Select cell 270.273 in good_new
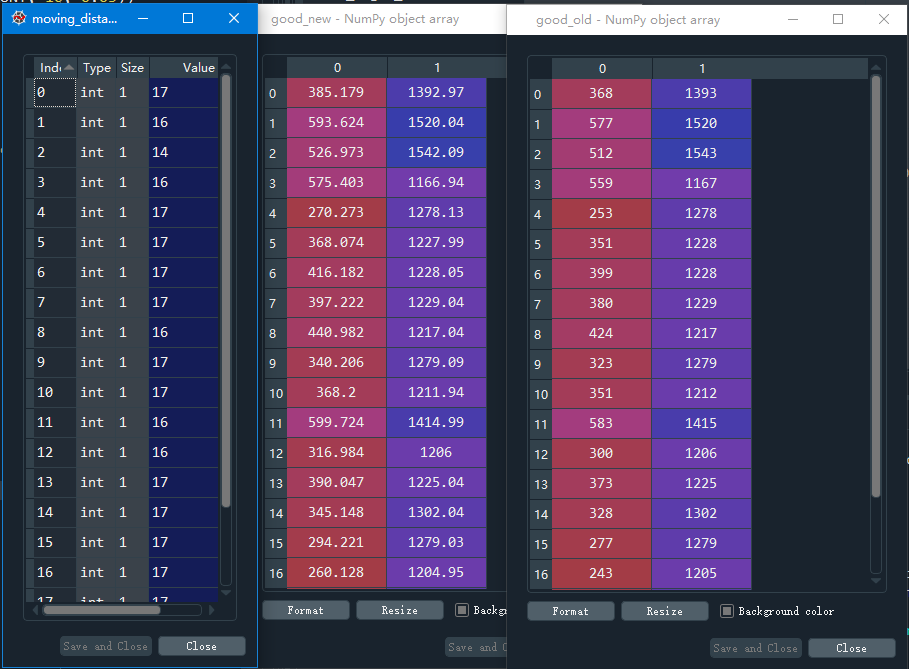Screen dimensions: 909x669 336,212
